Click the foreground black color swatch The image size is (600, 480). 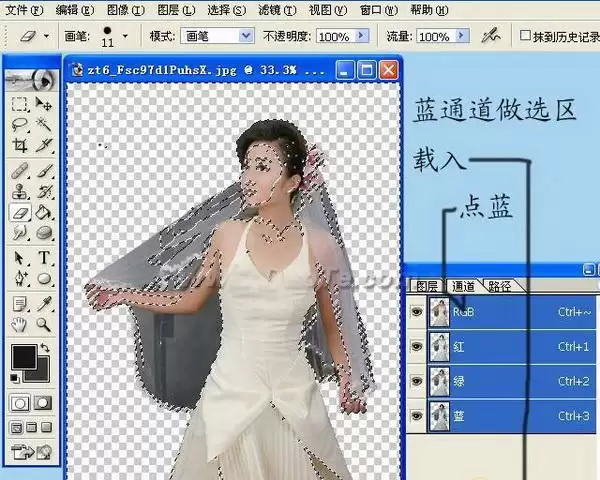pyautogui.click(x=24, y=356)
